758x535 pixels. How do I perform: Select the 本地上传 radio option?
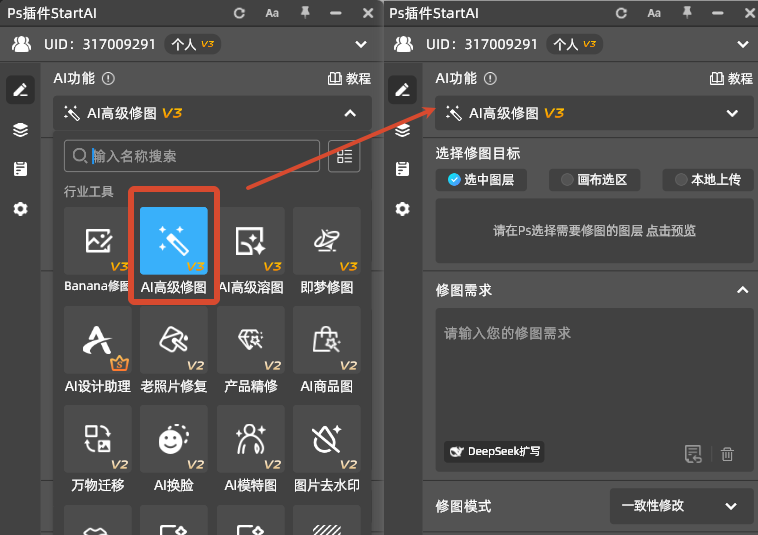(708, 180)
